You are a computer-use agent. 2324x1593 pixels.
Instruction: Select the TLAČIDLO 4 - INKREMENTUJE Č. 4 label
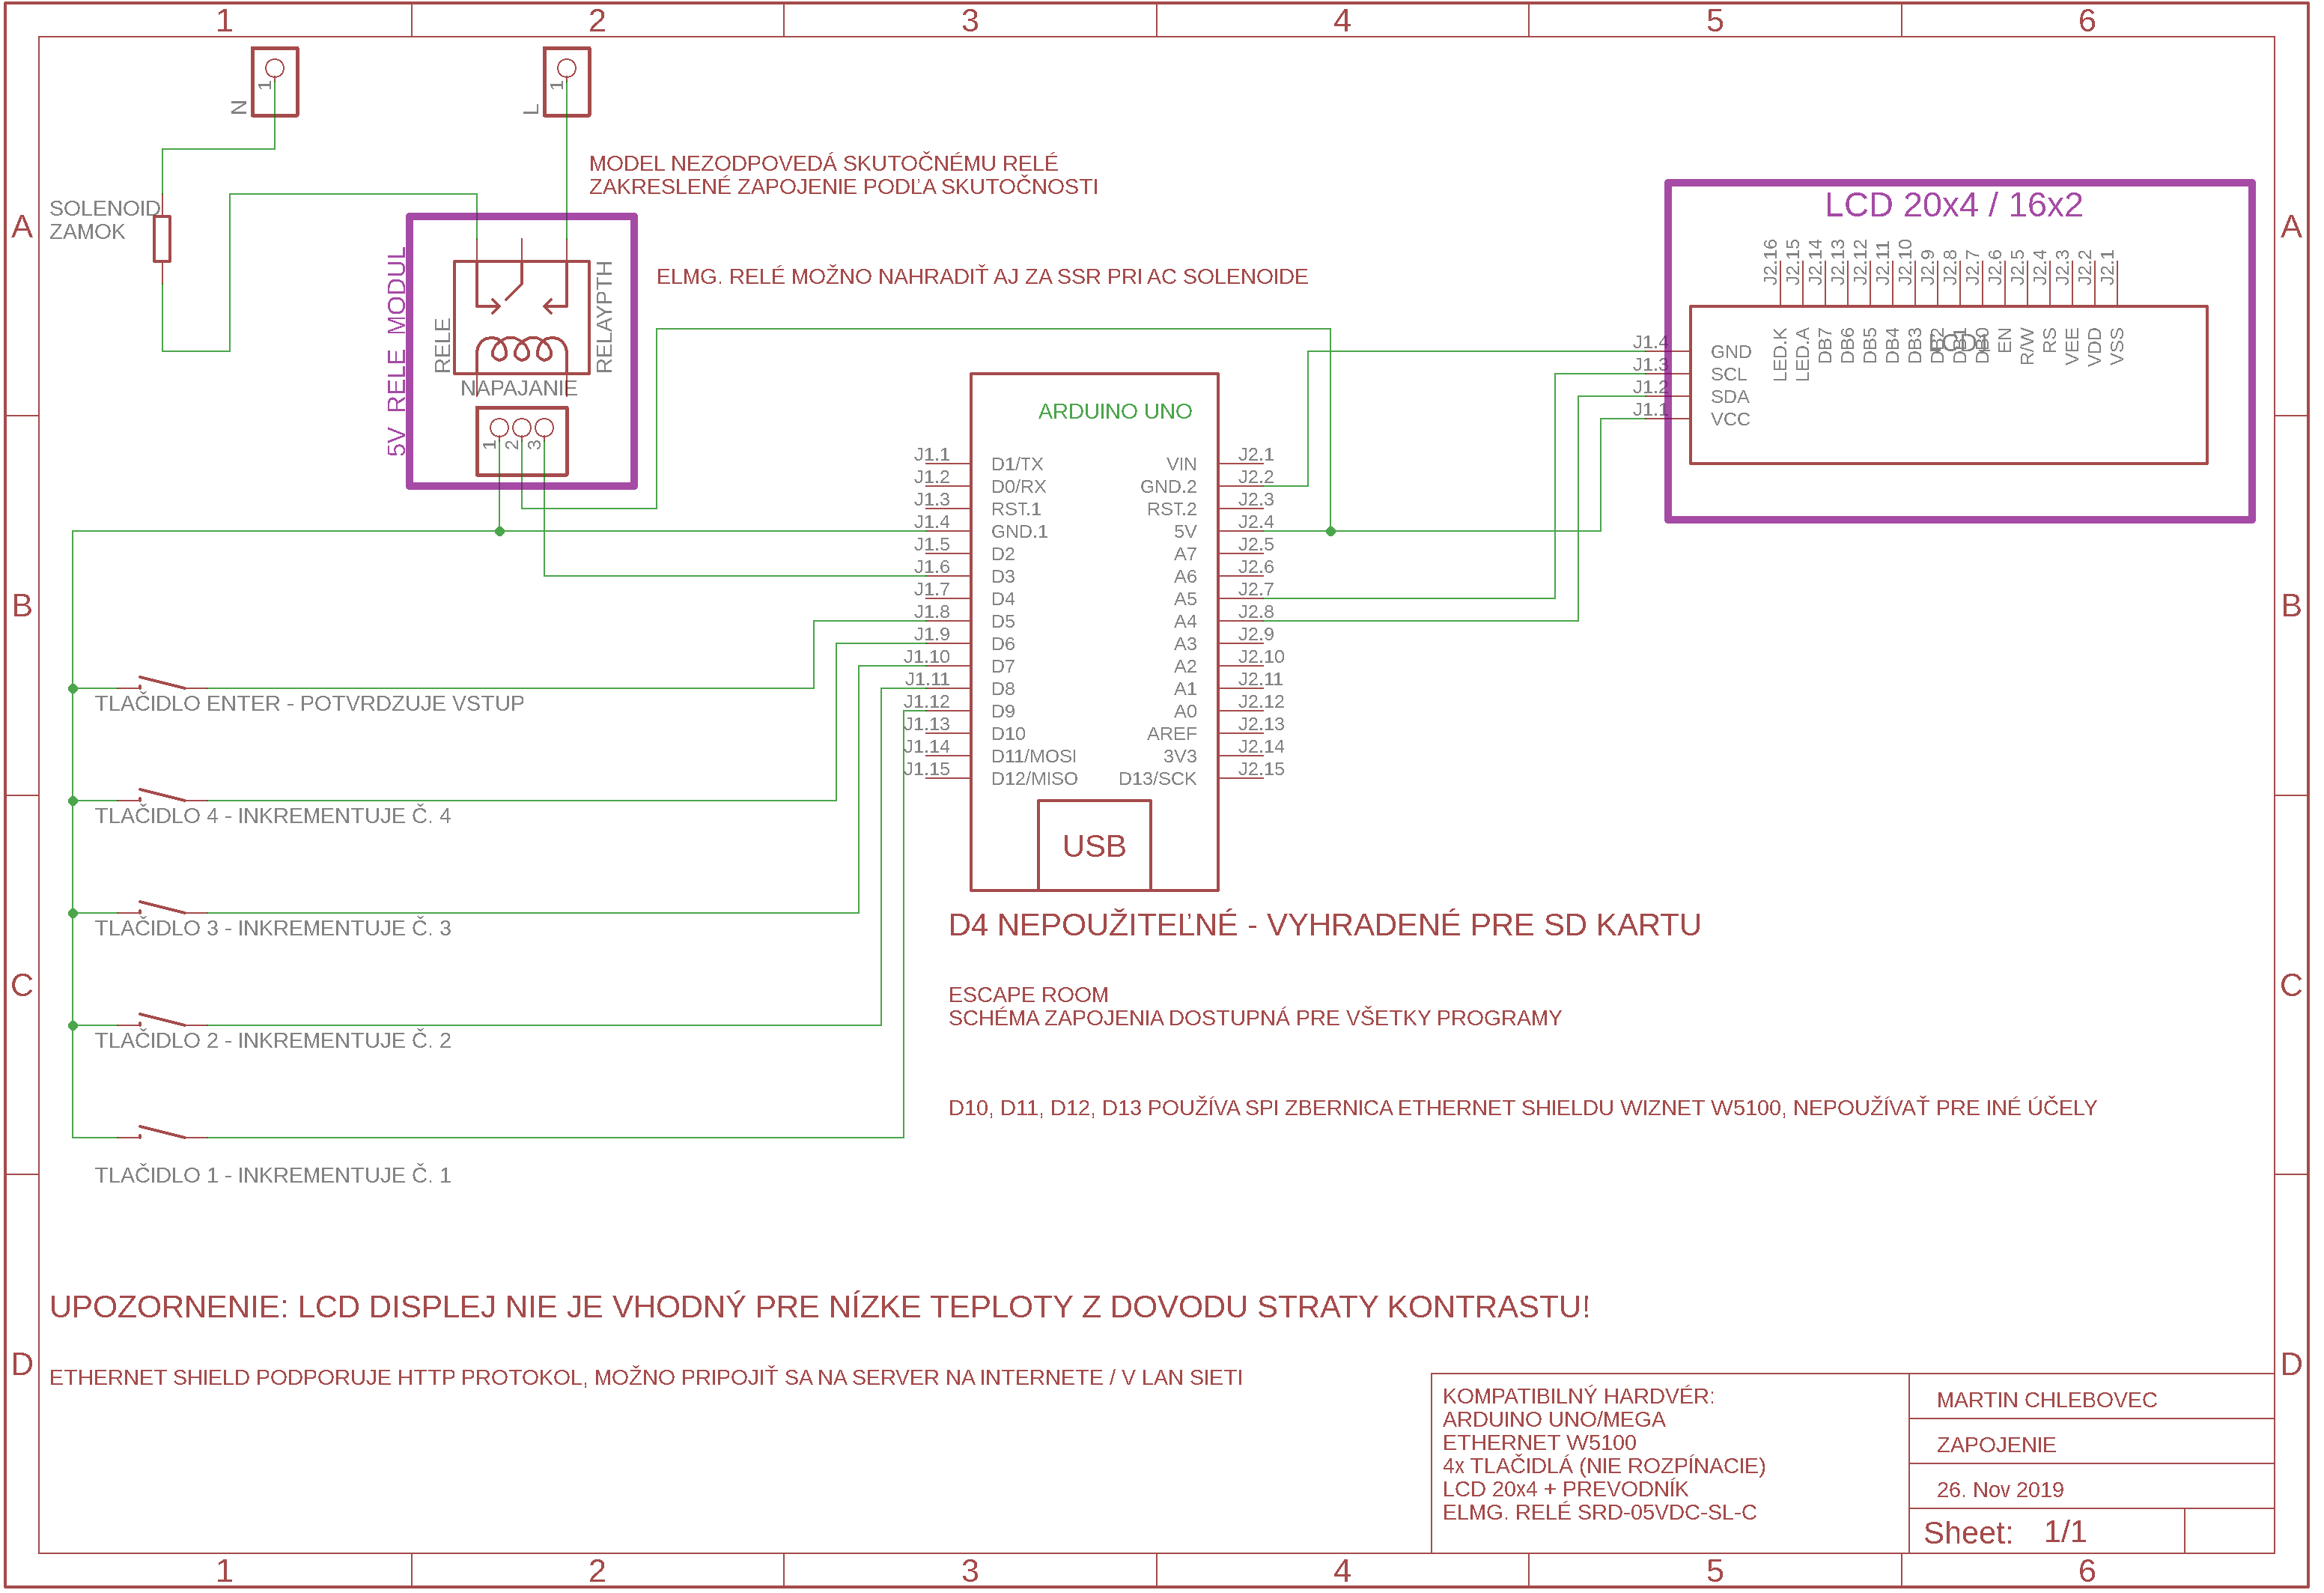pos(273,815)
